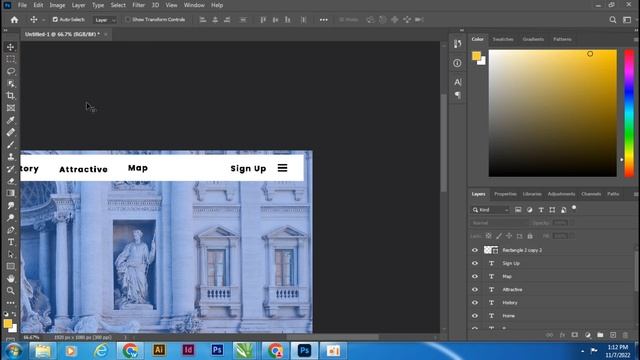Hide the History text layer

[475, 302]
